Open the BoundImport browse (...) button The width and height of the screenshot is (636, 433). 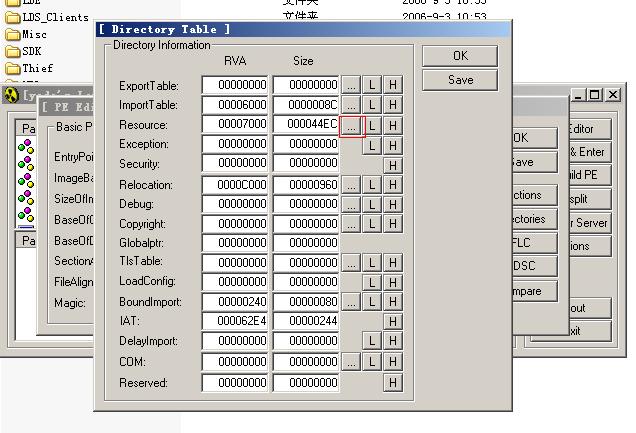pos(351,302)
